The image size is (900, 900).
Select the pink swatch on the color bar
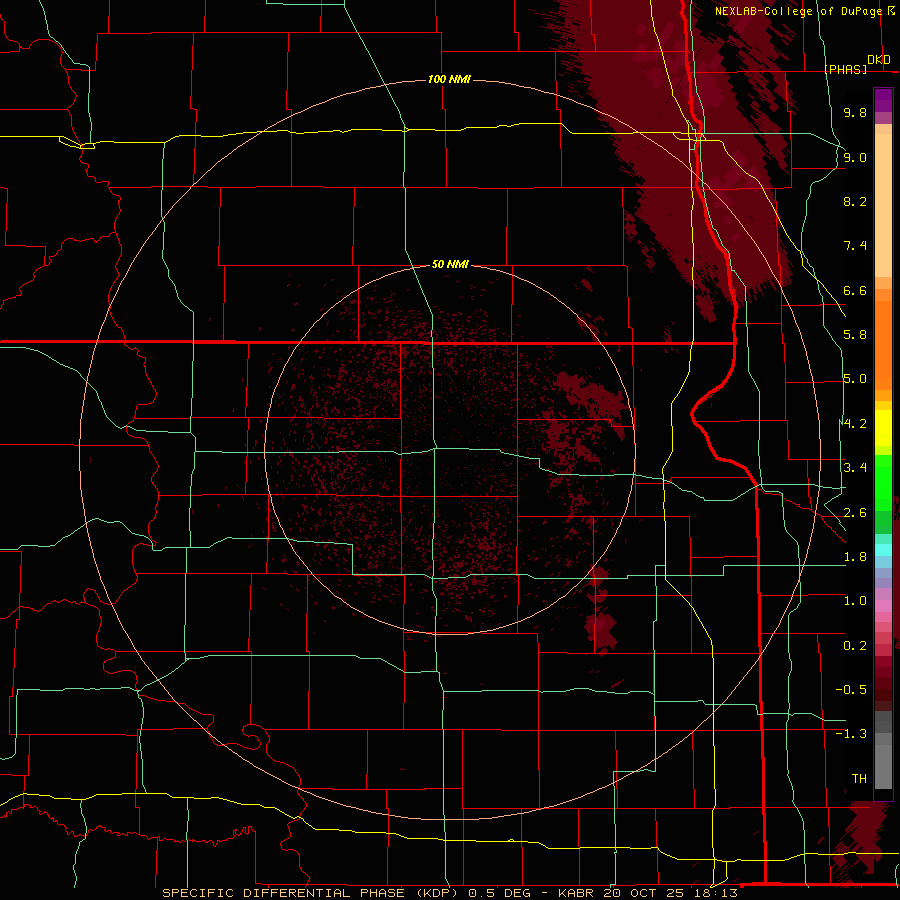(883, 606)
